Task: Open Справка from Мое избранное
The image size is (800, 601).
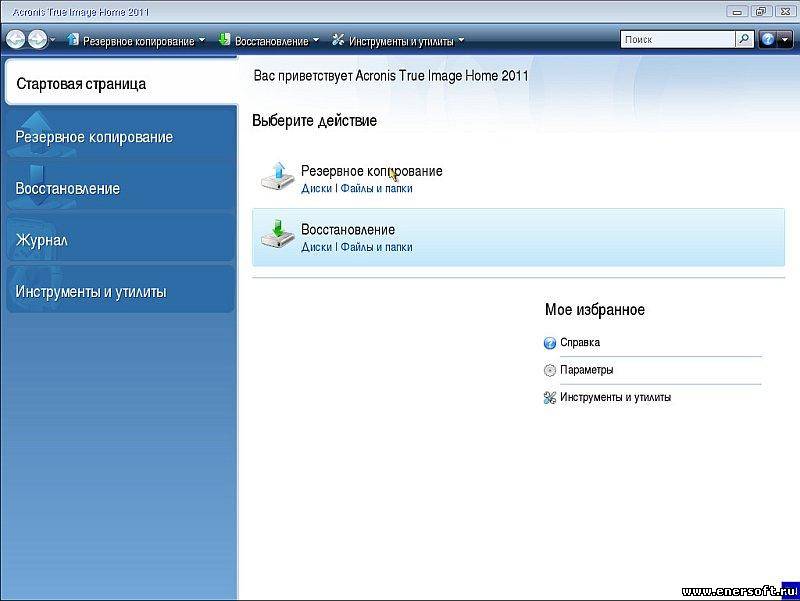Action: [580, 342]
